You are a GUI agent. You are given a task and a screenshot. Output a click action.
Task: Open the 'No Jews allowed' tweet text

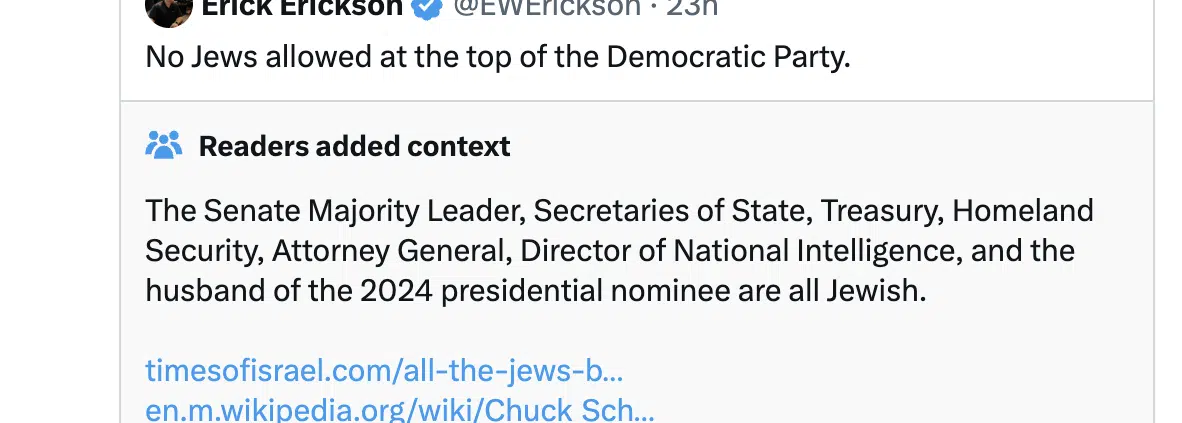[x=498, y=57]
